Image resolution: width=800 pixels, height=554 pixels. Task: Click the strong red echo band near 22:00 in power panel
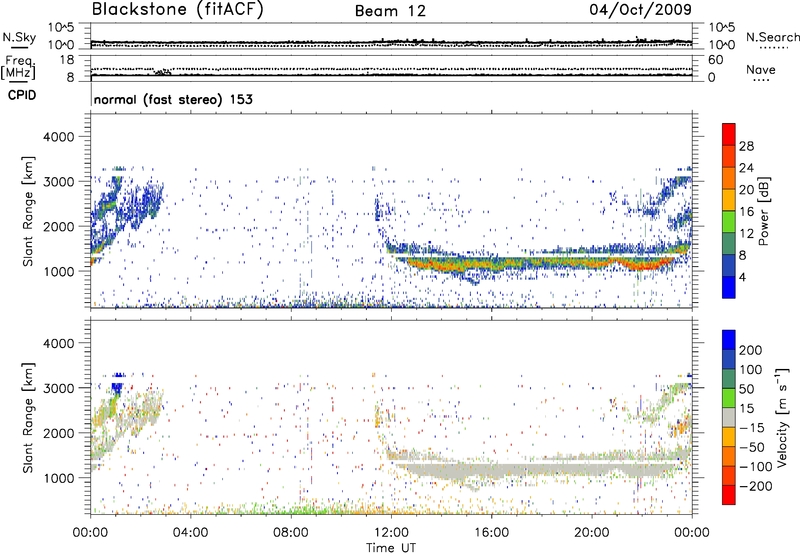[x=644, y=265]
